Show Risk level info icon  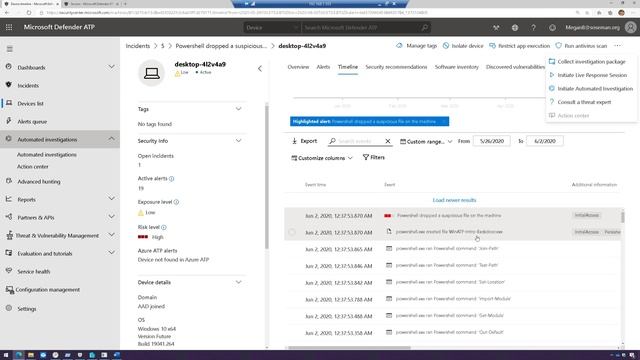click(x=164, y=227)
